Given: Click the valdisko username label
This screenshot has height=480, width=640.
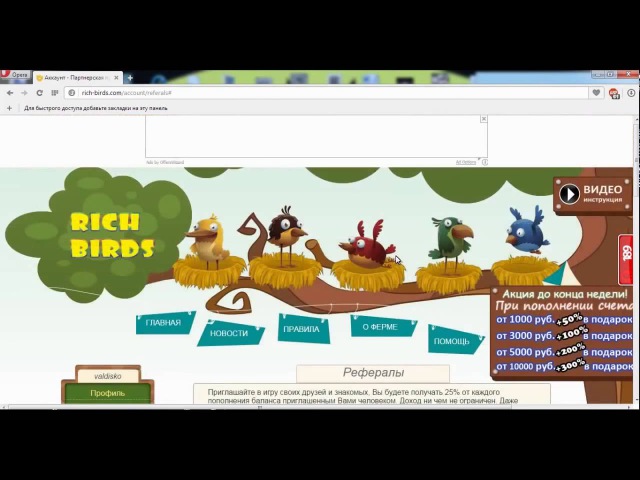Looking at the screenshot, I should [x=108, y=376].
